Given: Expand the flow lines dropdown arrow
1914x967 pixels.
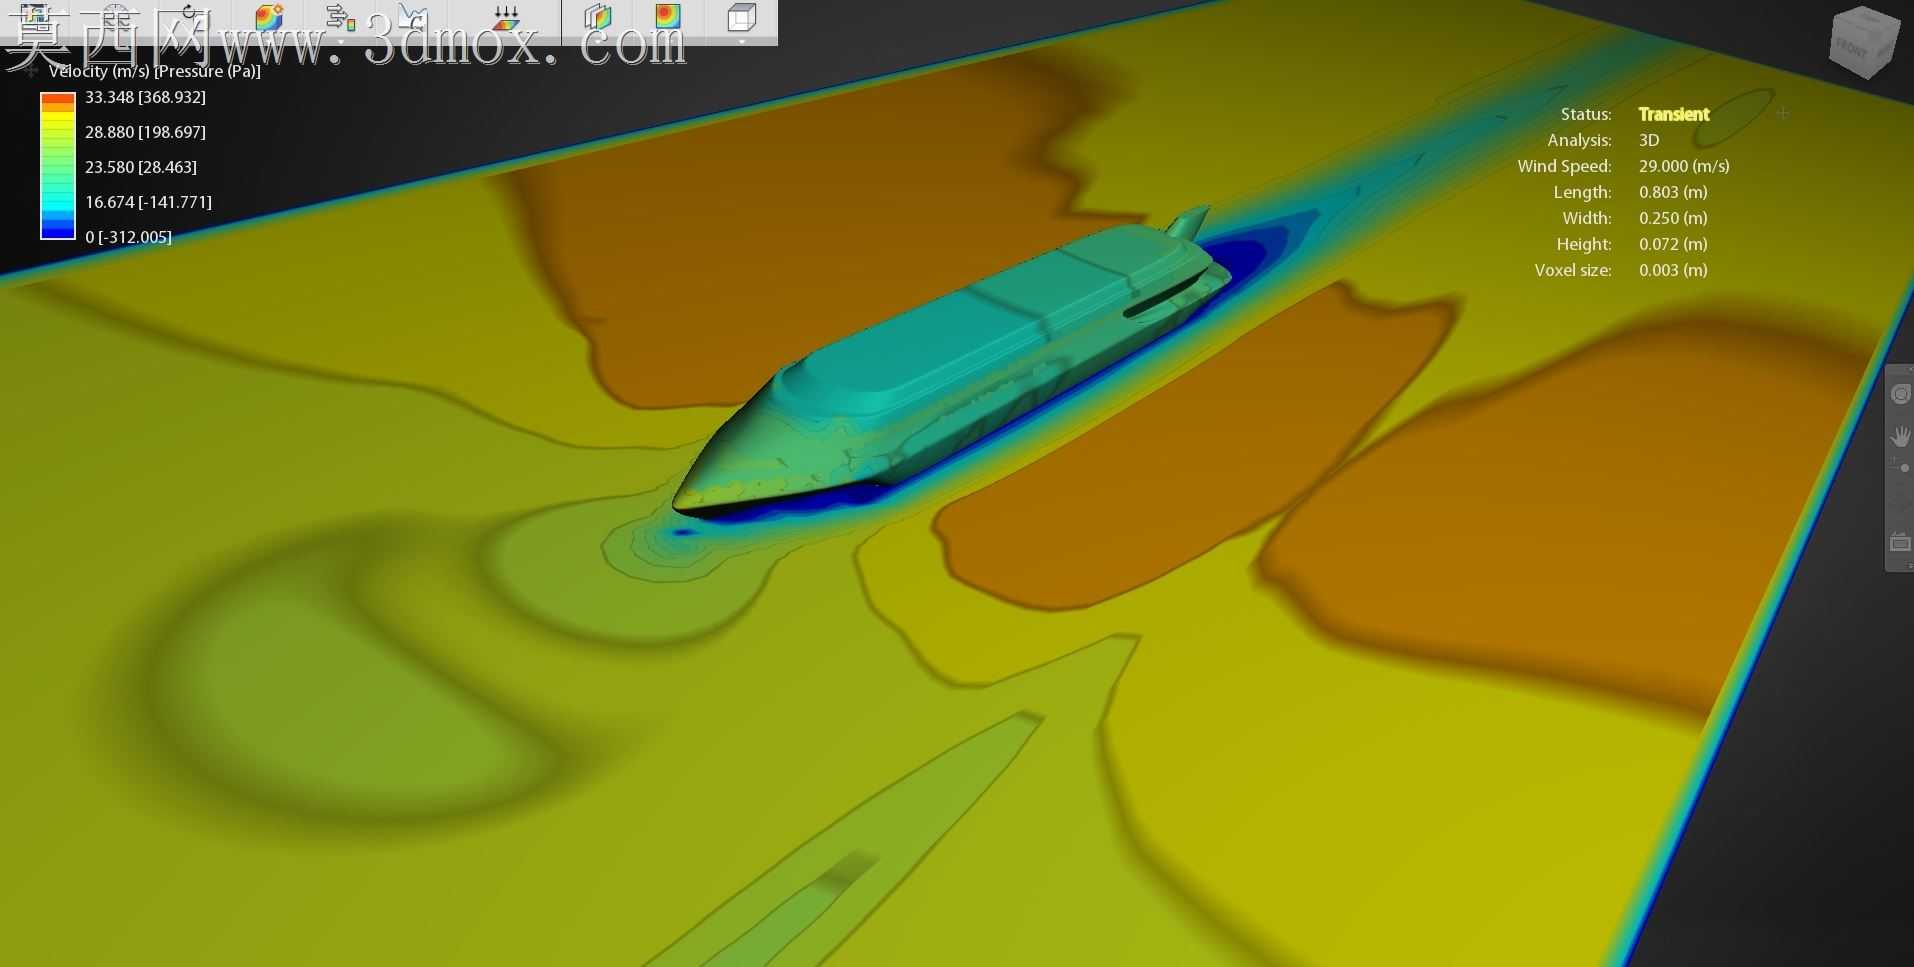Looking at the screenshot, I should 340,40.
